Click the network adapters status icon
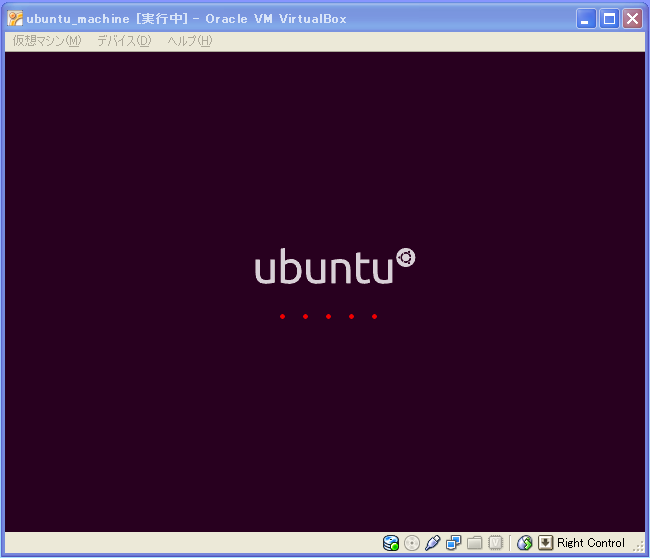 pos(453,543)
